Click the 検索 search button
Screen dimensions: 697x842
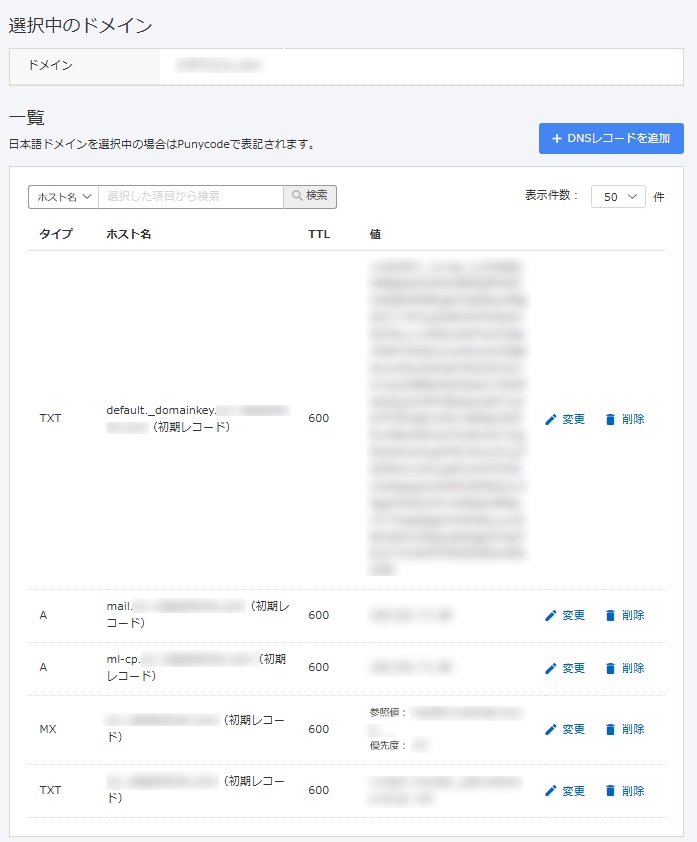point(310,197)
